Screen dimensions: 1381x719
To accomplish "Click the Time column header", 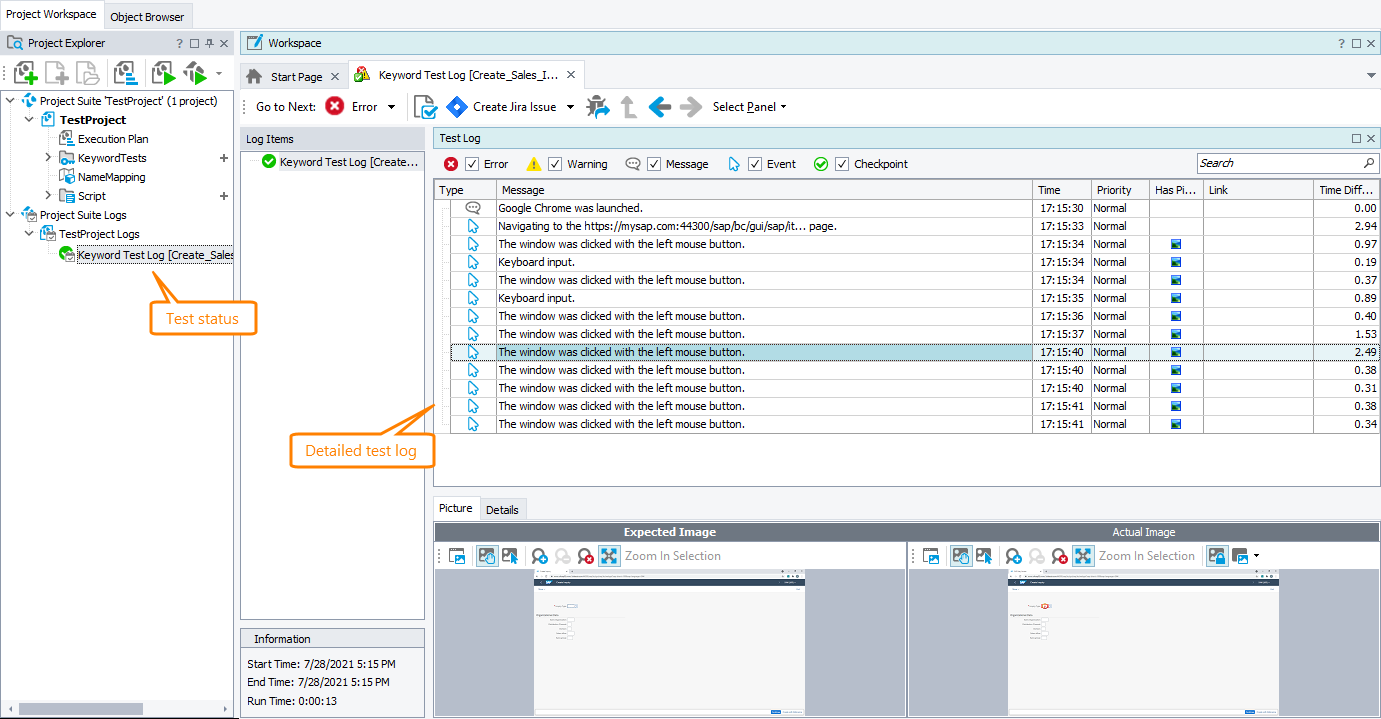I will coord(1060,190).
